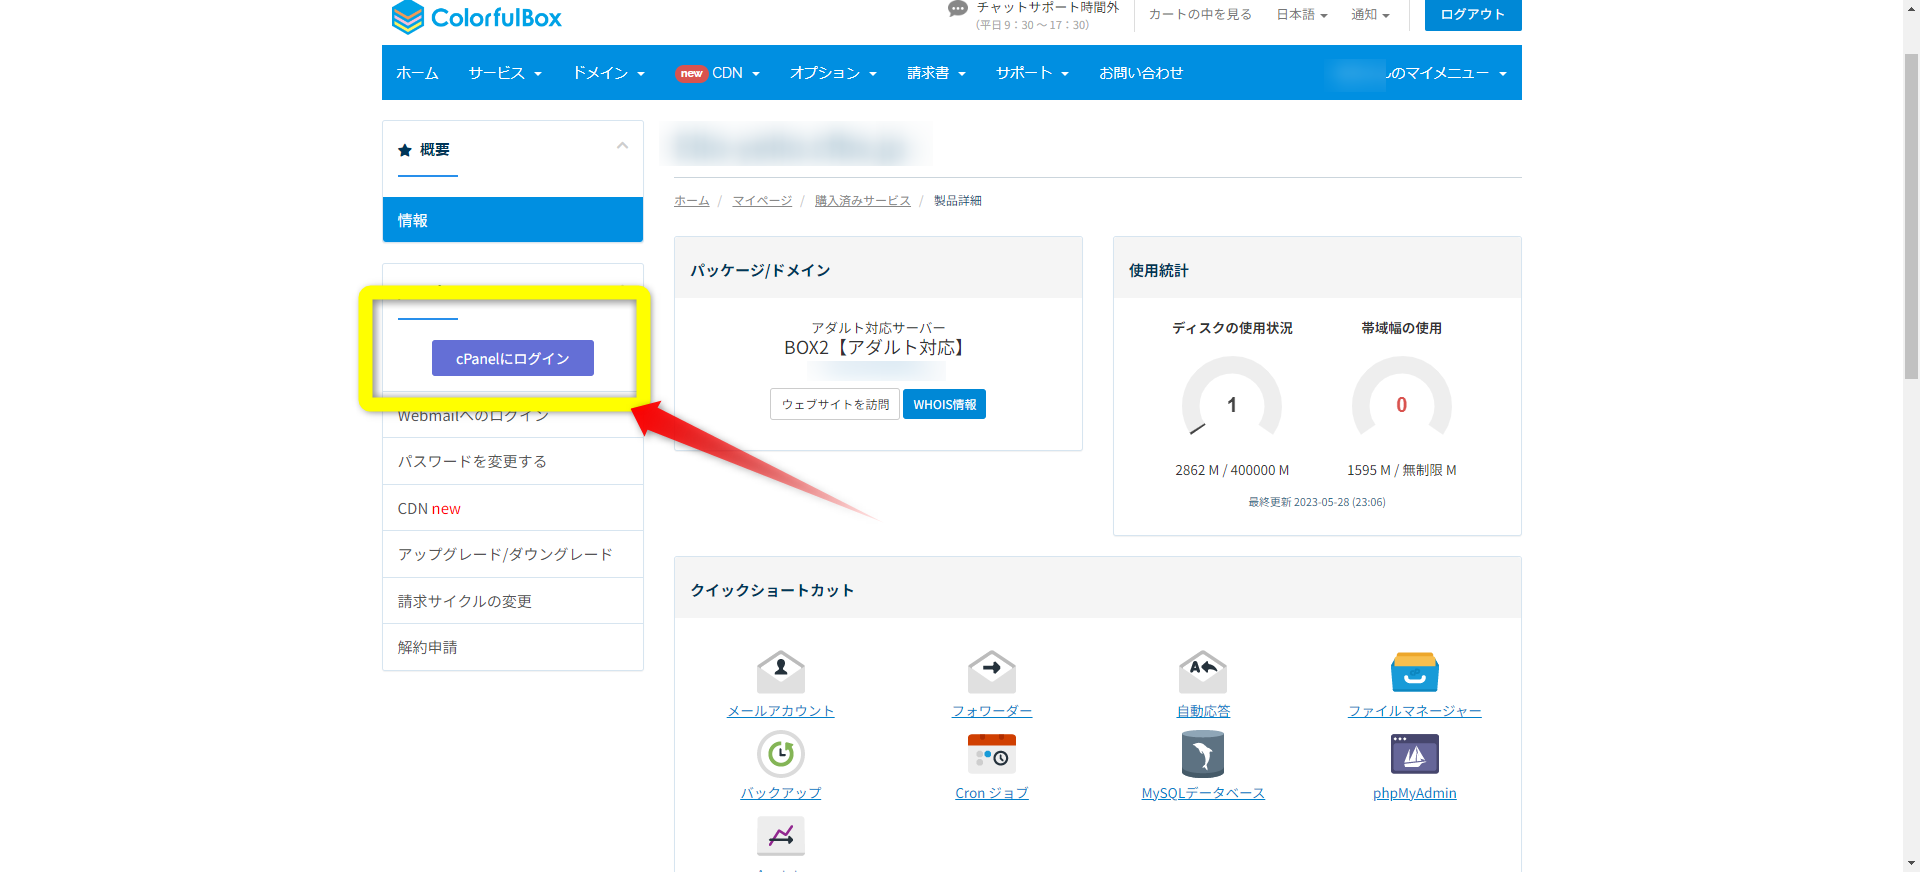Click the Backup clock icon
This screenshot has width=1920, height=872.
click(781, 754)
